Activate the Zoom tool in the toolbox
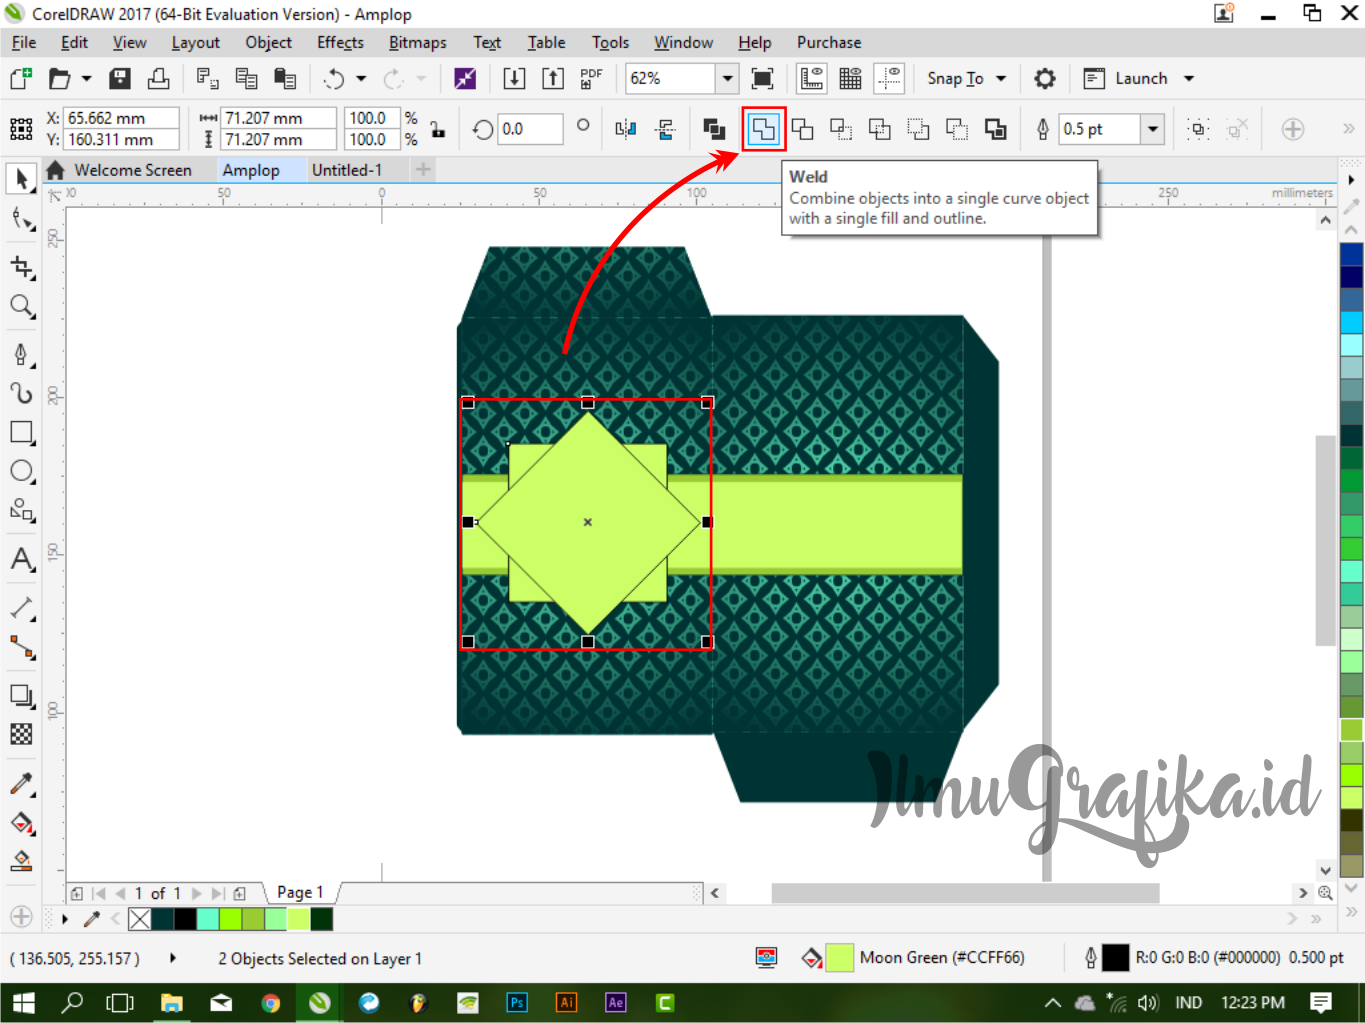Screen dimensions: 1365x1023 (x=21, y=306)
